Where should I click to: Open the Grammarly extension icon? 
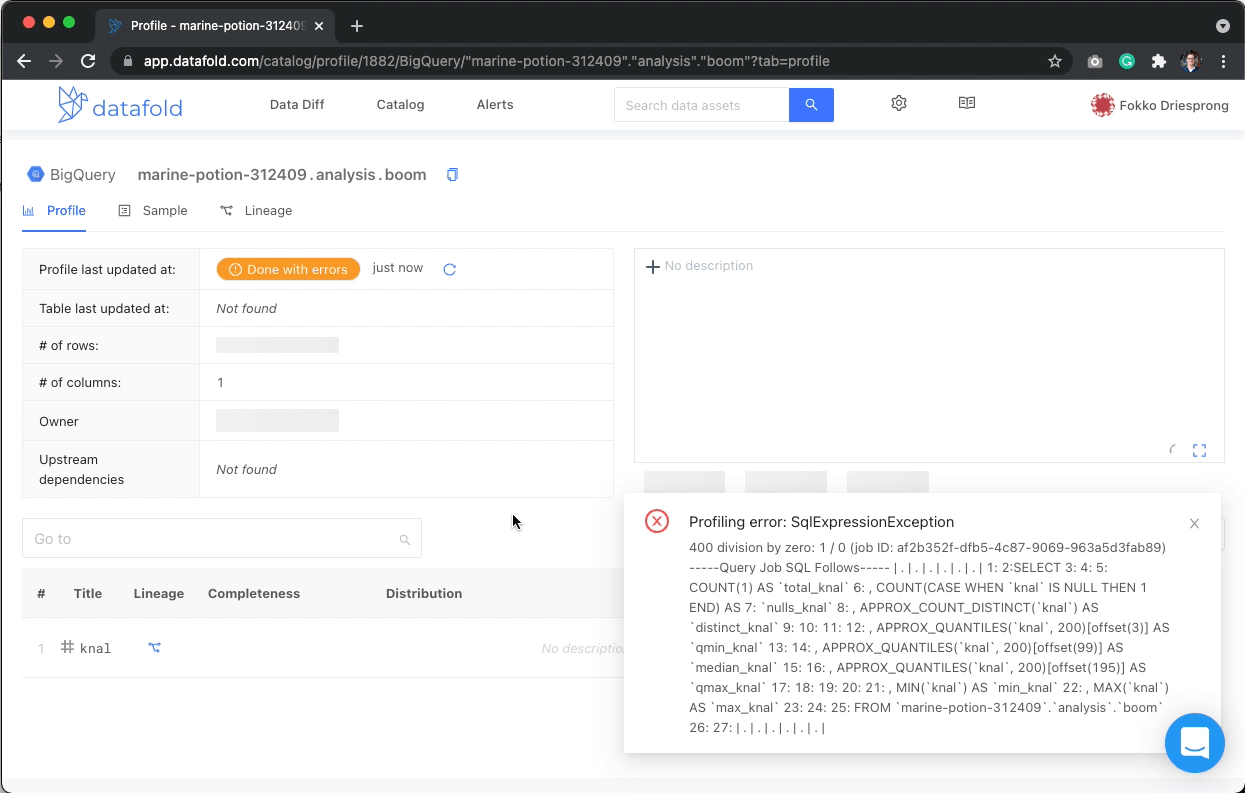pos(1127,61)
